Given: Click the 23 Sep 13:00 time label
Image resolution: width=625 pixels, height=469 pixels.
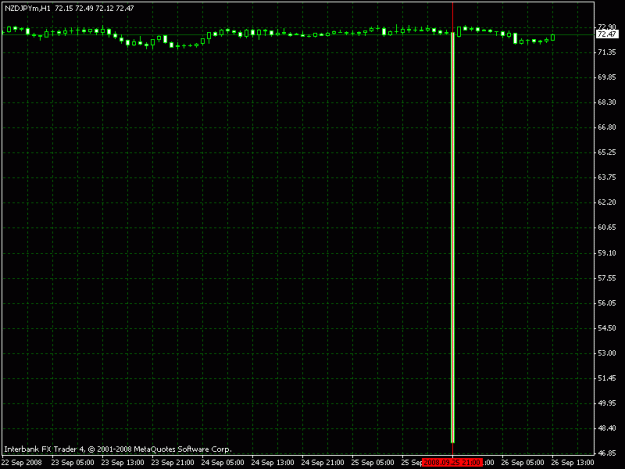Looking at the screenshot, I should (122, 463).
